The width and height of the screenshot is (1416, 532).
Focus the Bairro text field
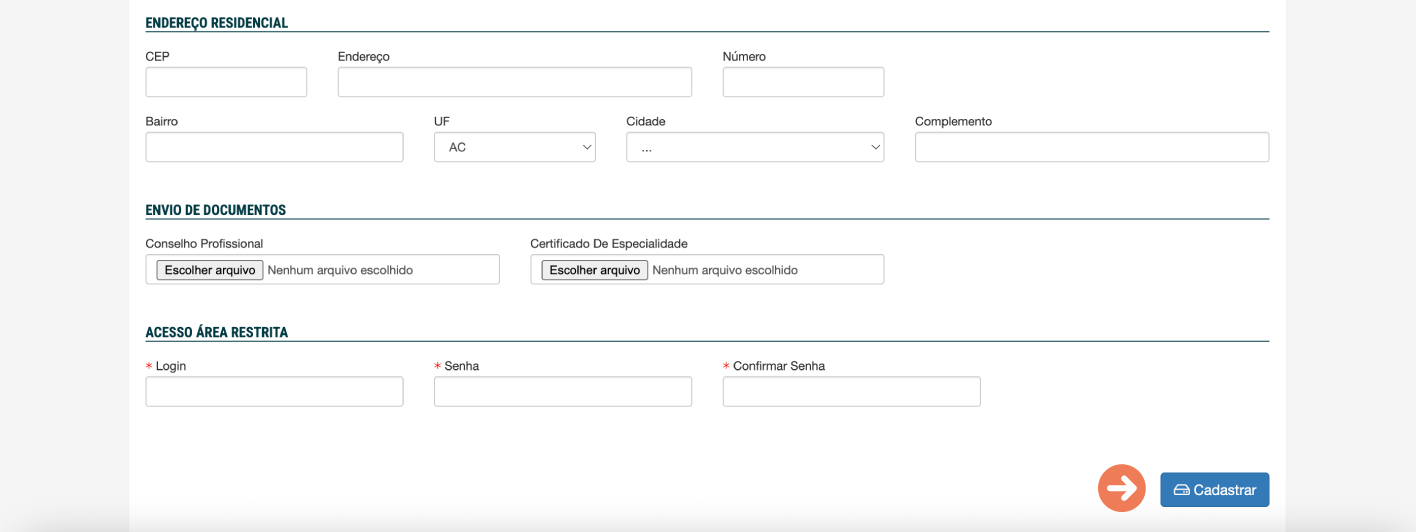274,147
